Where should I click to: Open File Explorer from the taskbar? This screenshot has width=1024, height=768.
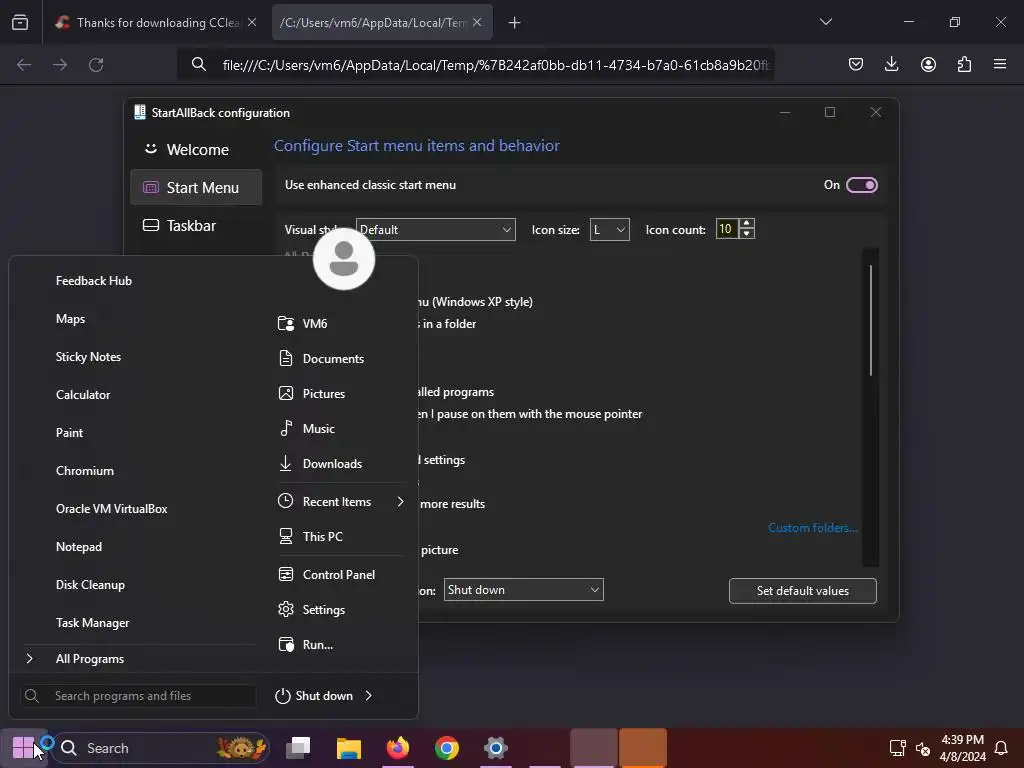tap(349, 748)
